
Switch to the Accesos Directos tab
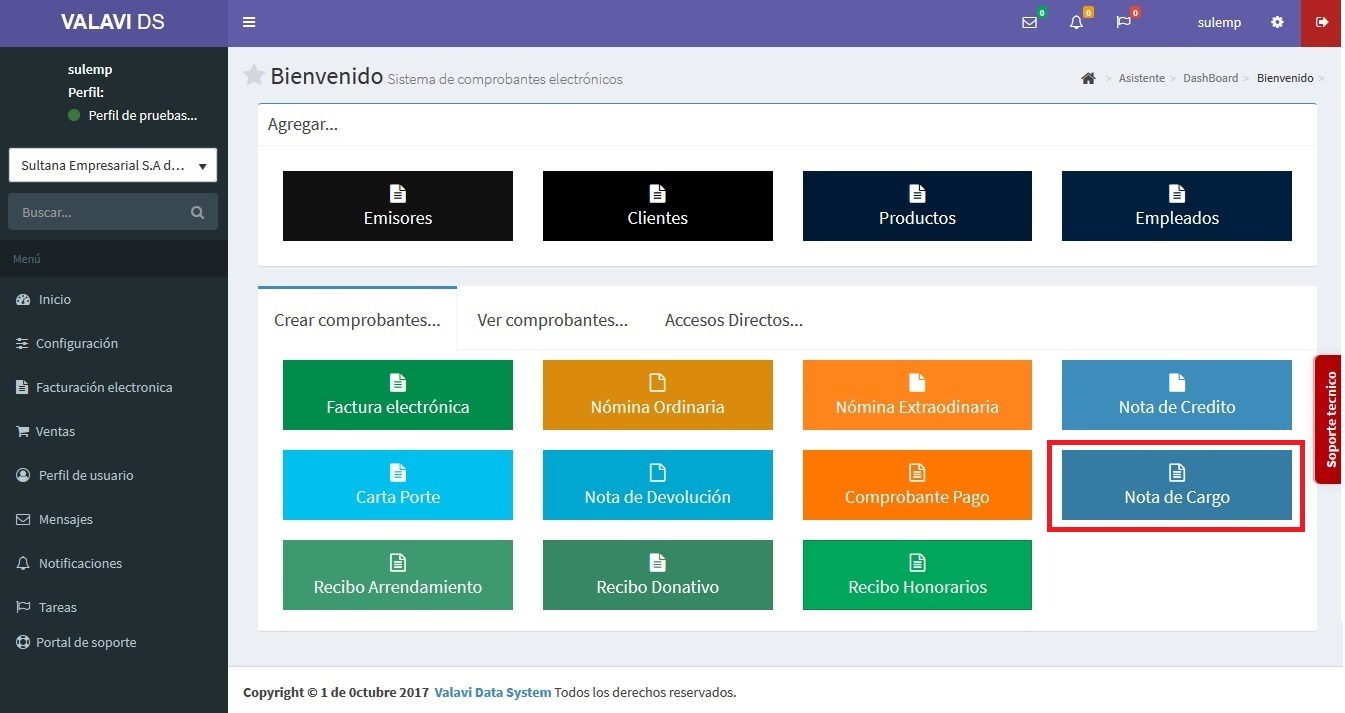pyautogui.click(x=733, y=320)
